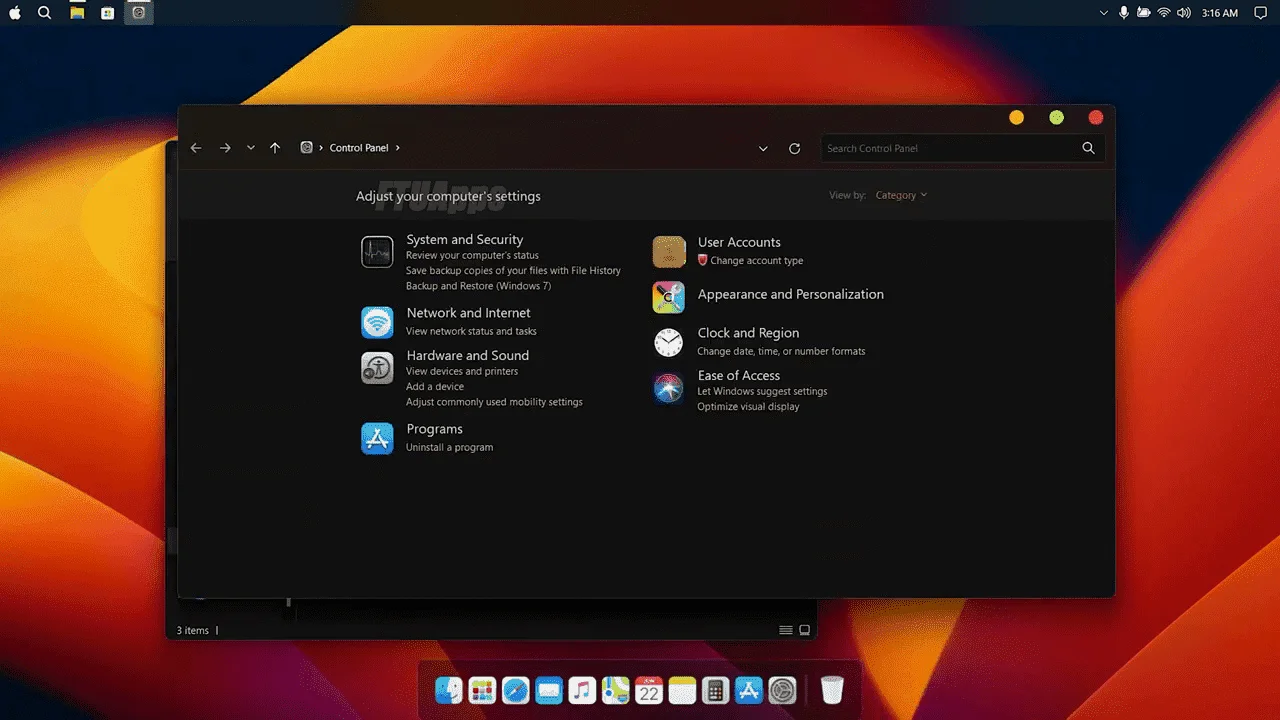This screenshot has height=720, width=1280.
Task: Click the Clock and Region clock icon
Action: pyautogui.click(x=669, y=342)
